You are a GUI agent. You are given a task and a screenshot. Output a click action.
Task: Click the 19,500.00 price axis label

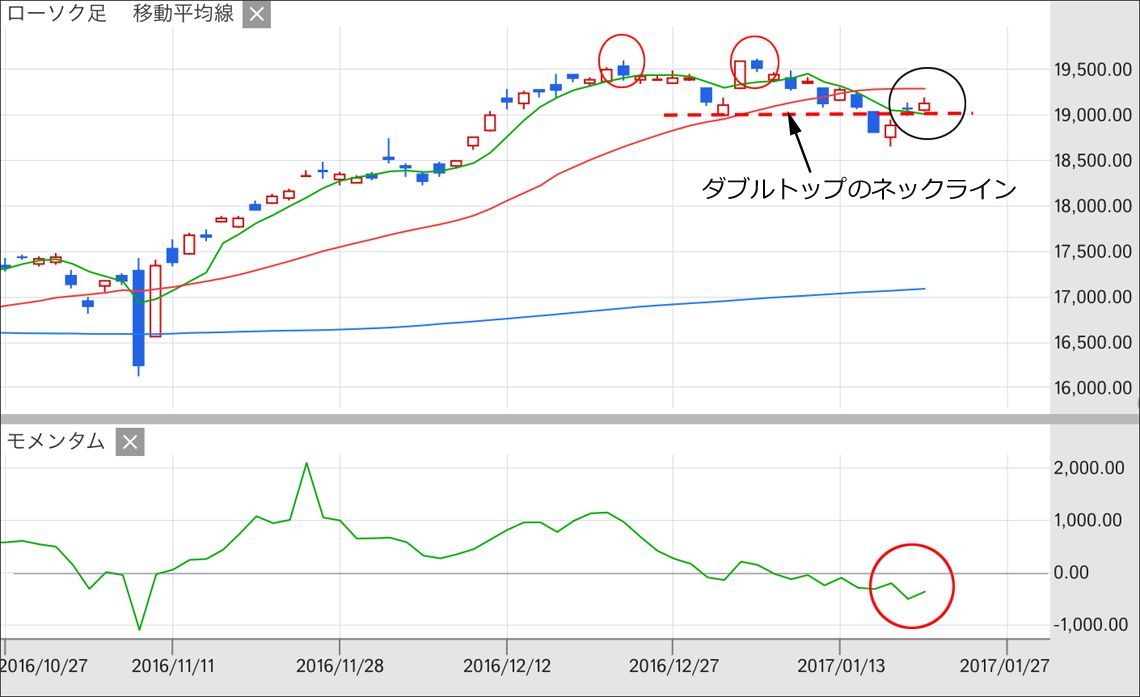click(1093, 70)
